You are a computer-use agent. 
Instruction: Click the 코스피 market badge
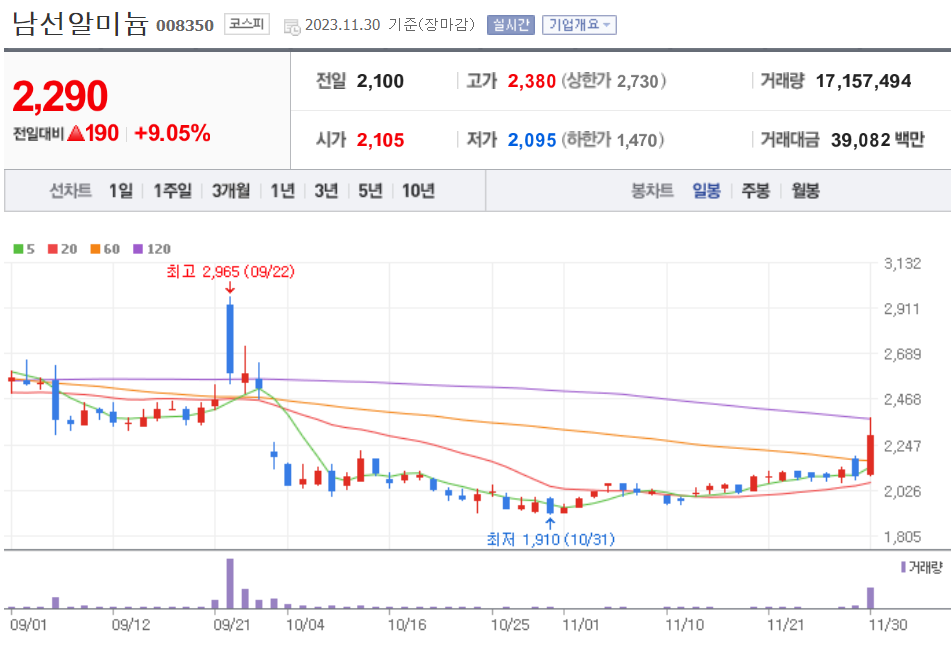coord(247,24)
